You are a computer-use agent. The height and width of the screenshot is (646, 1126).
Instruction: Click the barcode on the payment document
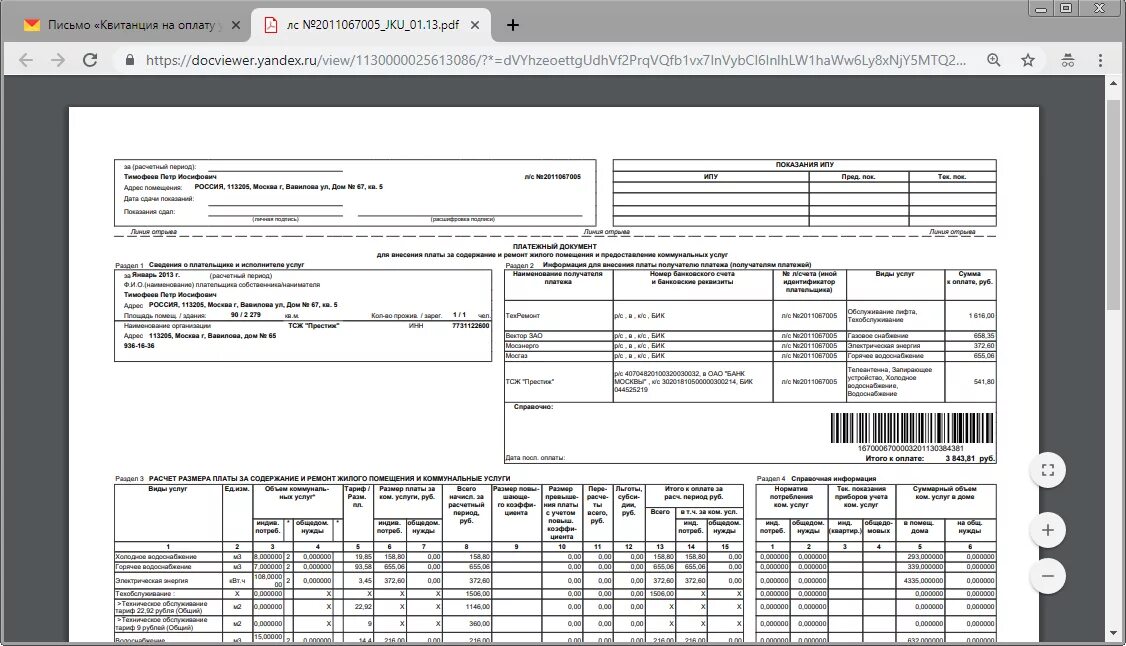[x=912, y=428]
